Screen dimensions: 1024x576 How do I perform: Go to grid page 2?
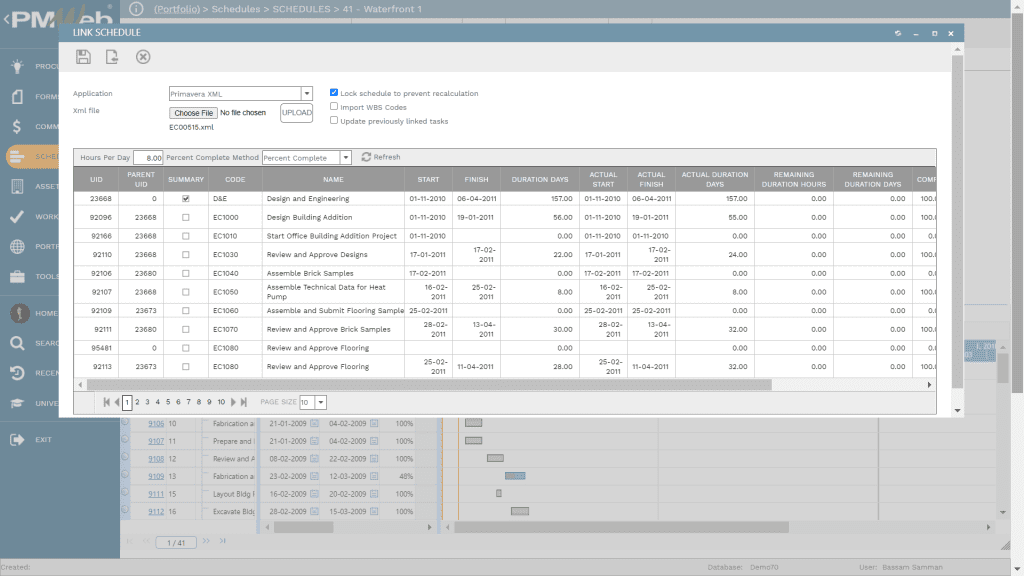tap(137, 402)
